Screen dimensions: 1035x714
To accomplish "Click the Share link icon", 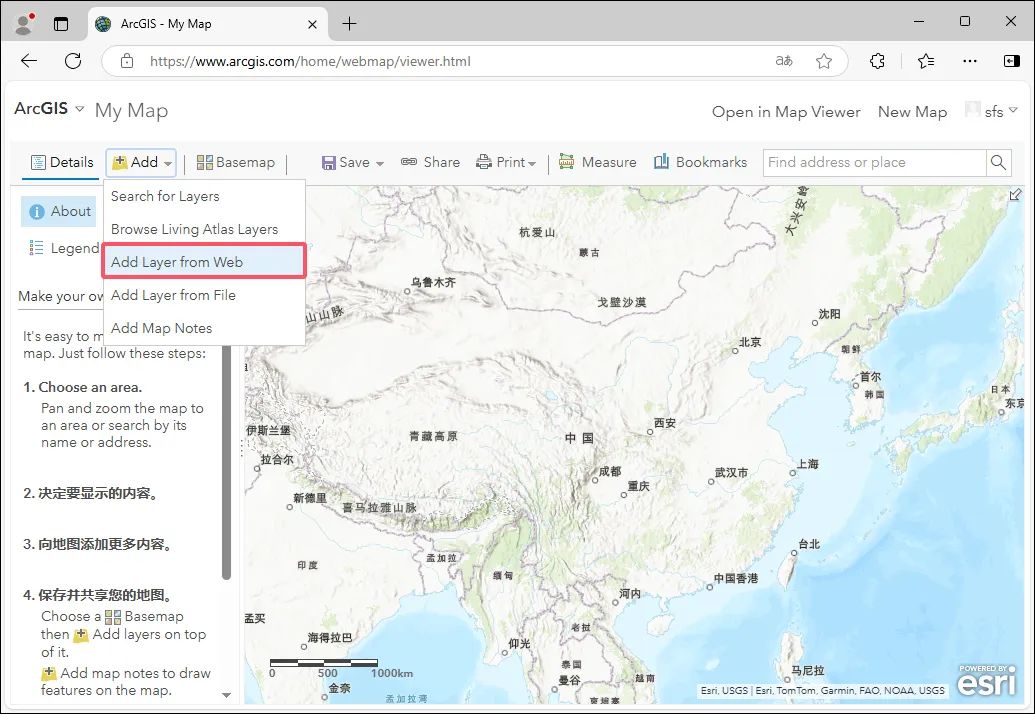I will [409, 162].
